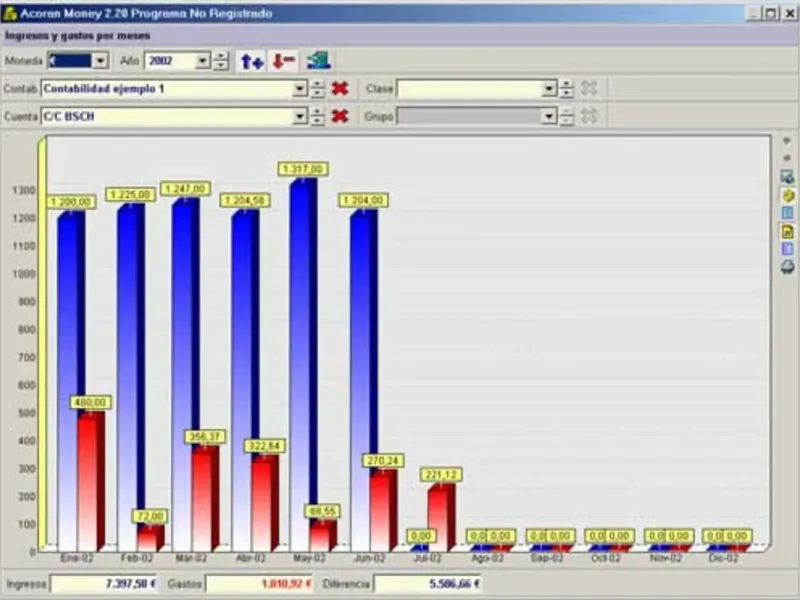Click the 72,00 expense label
The width and height of the screenshot is (800, 600).
pyautogui.click(x=150, y=516)
